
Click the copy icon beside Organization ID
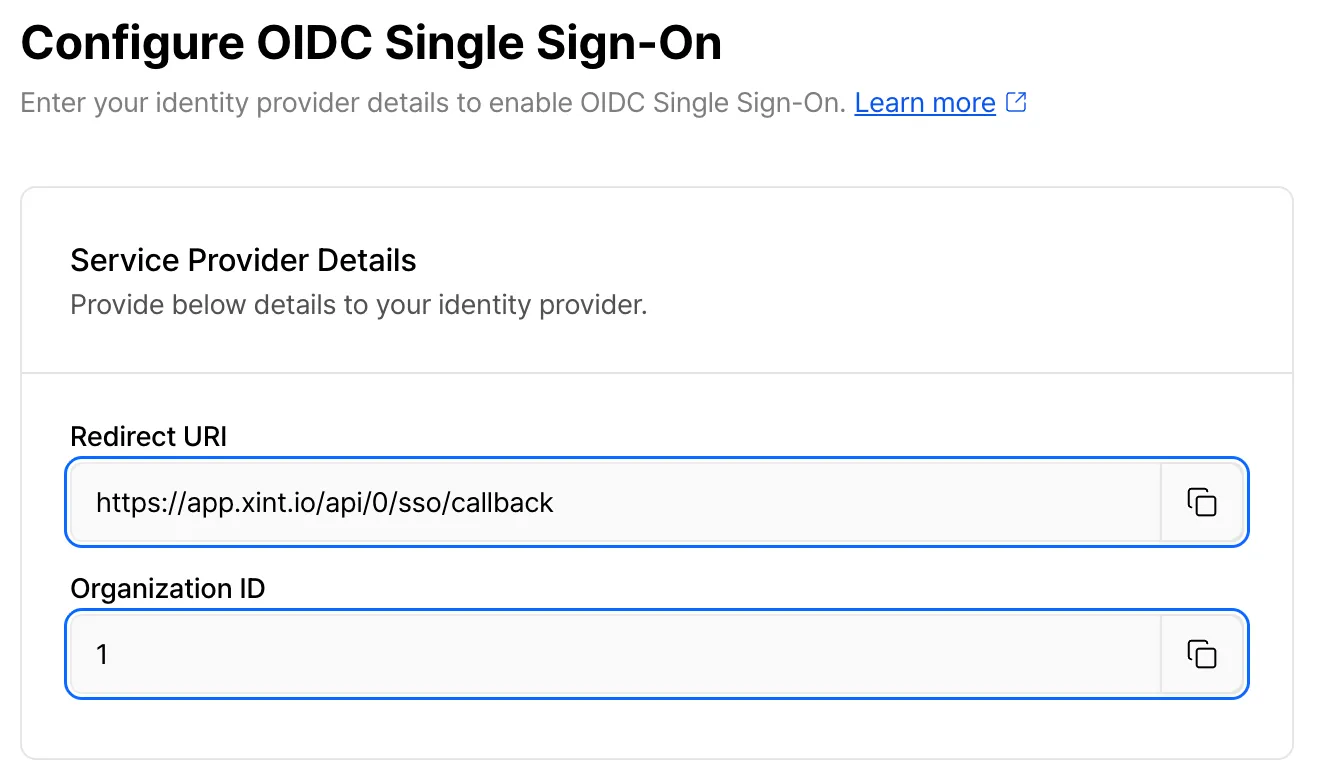(x=1201, y=655)
